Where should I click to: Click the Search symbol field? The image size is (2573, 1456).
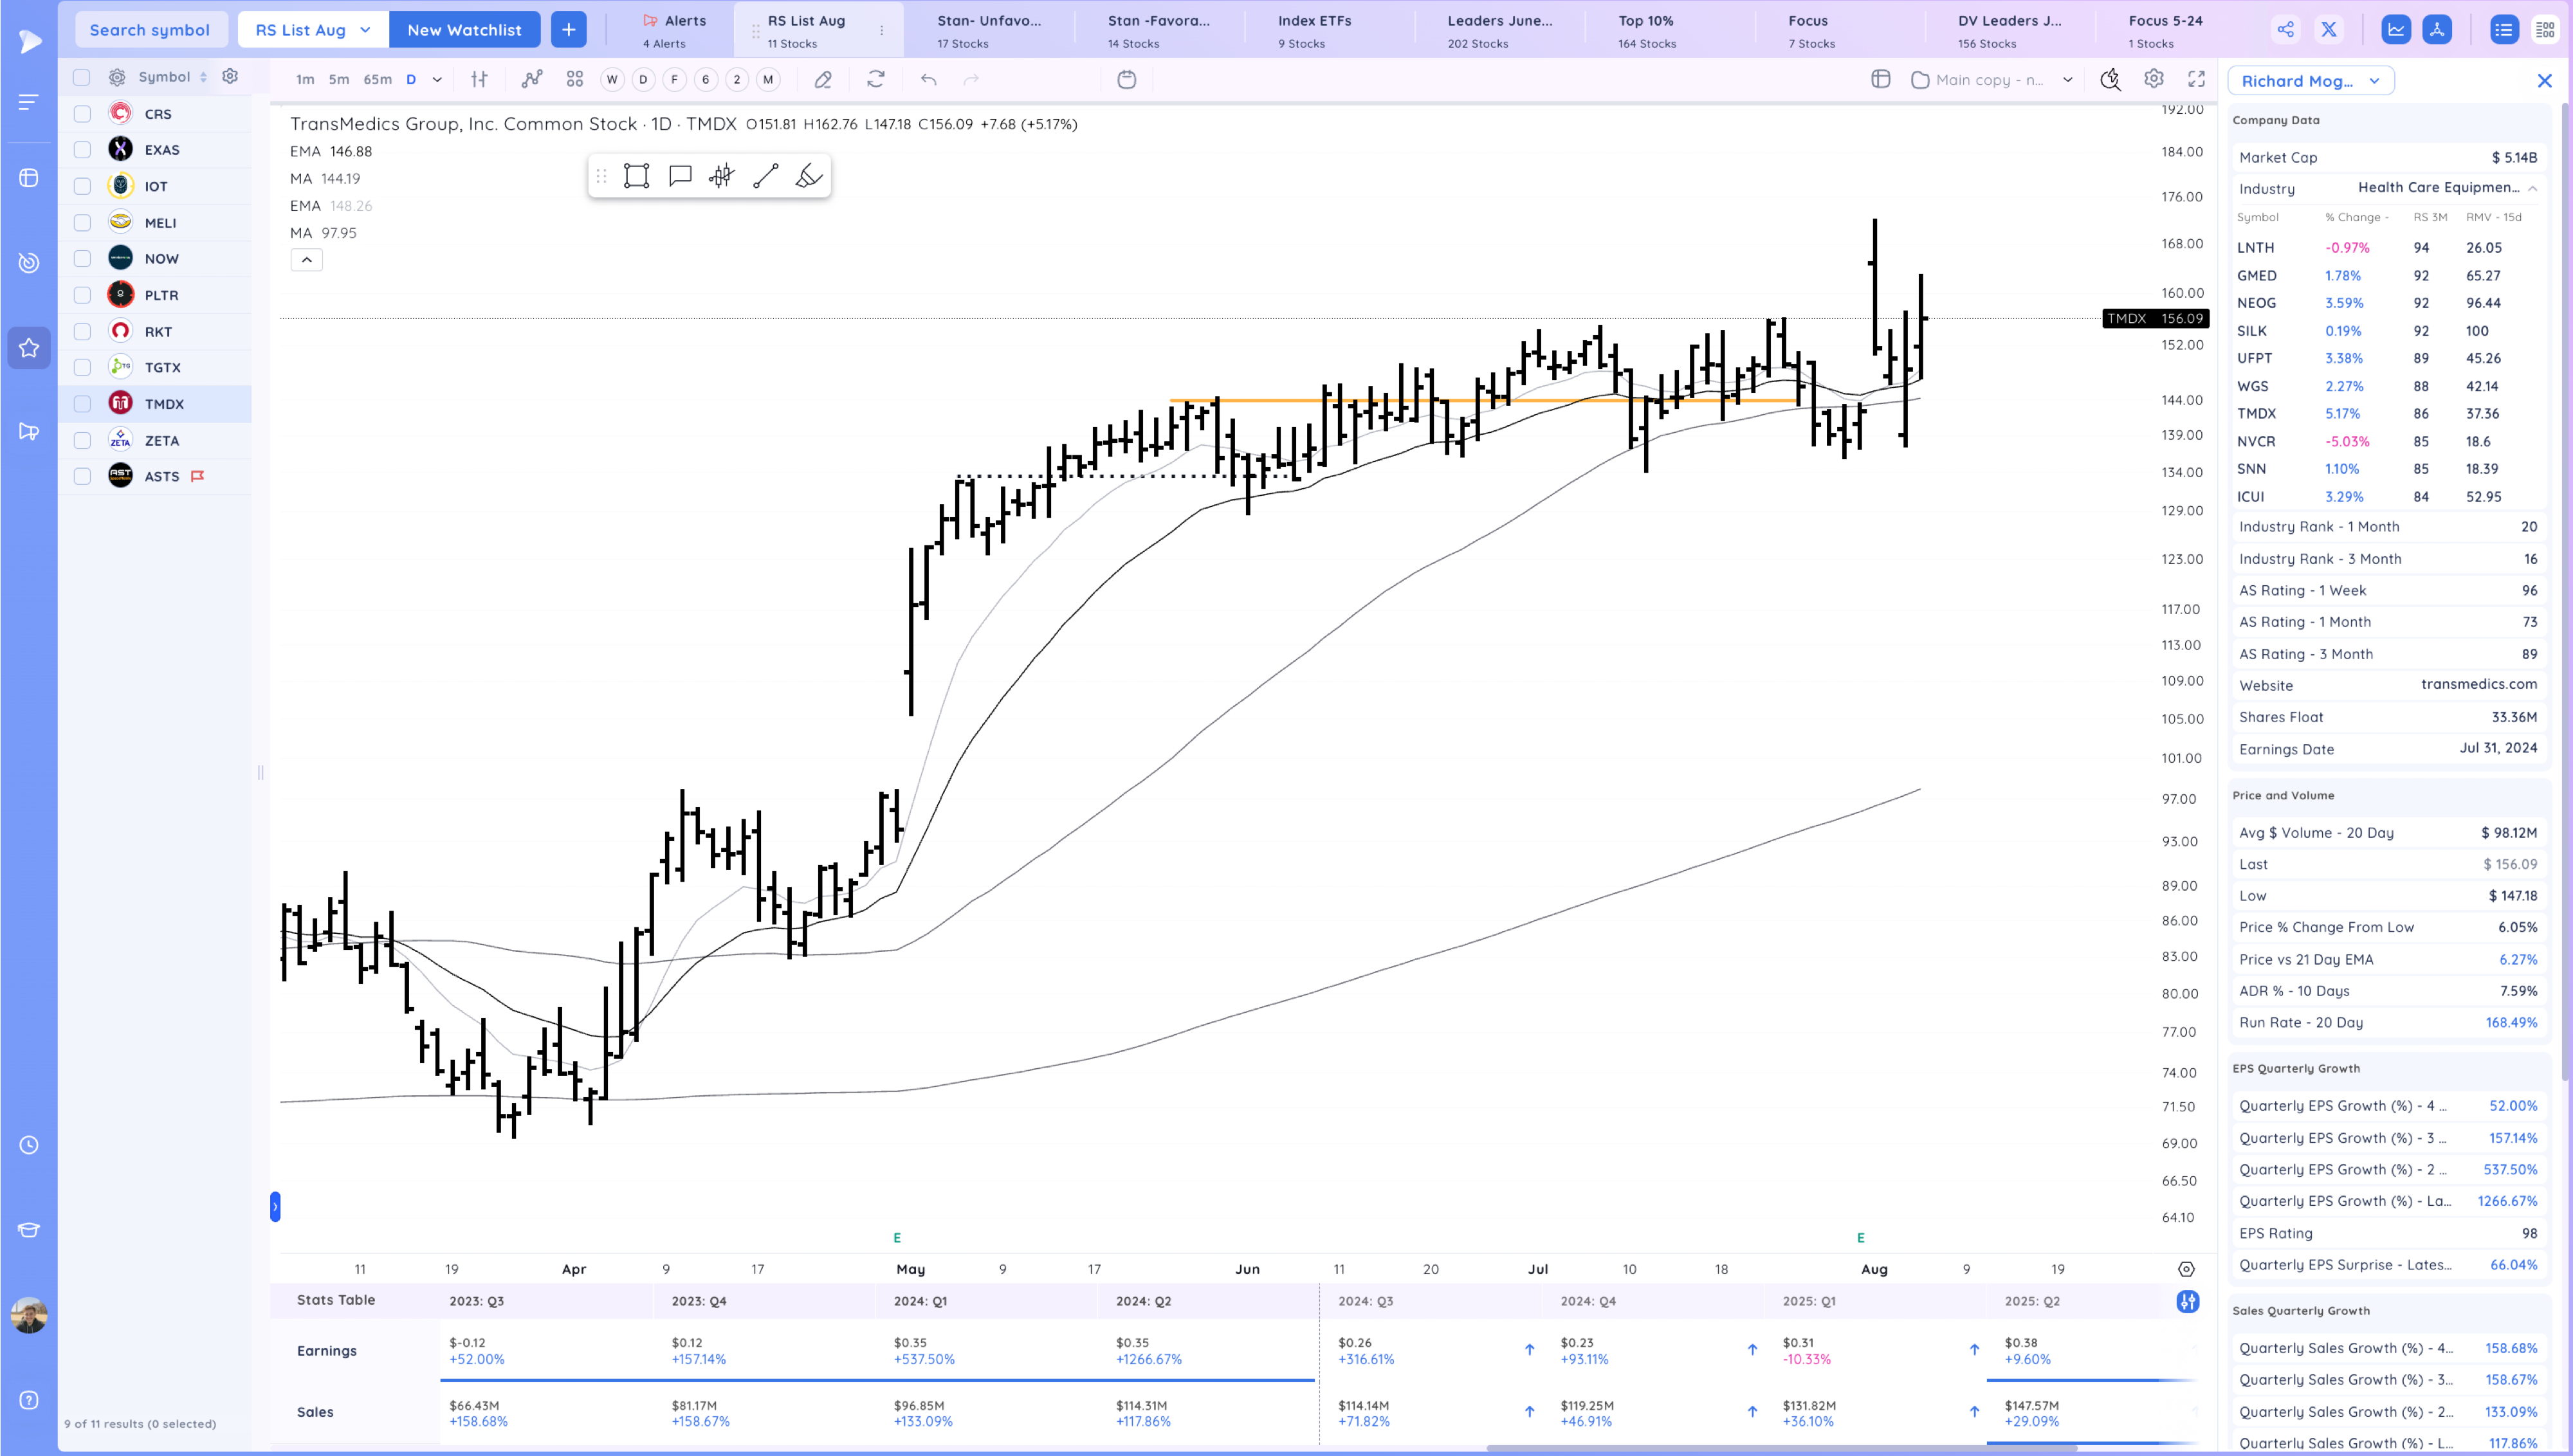click(x=150, y=29)
